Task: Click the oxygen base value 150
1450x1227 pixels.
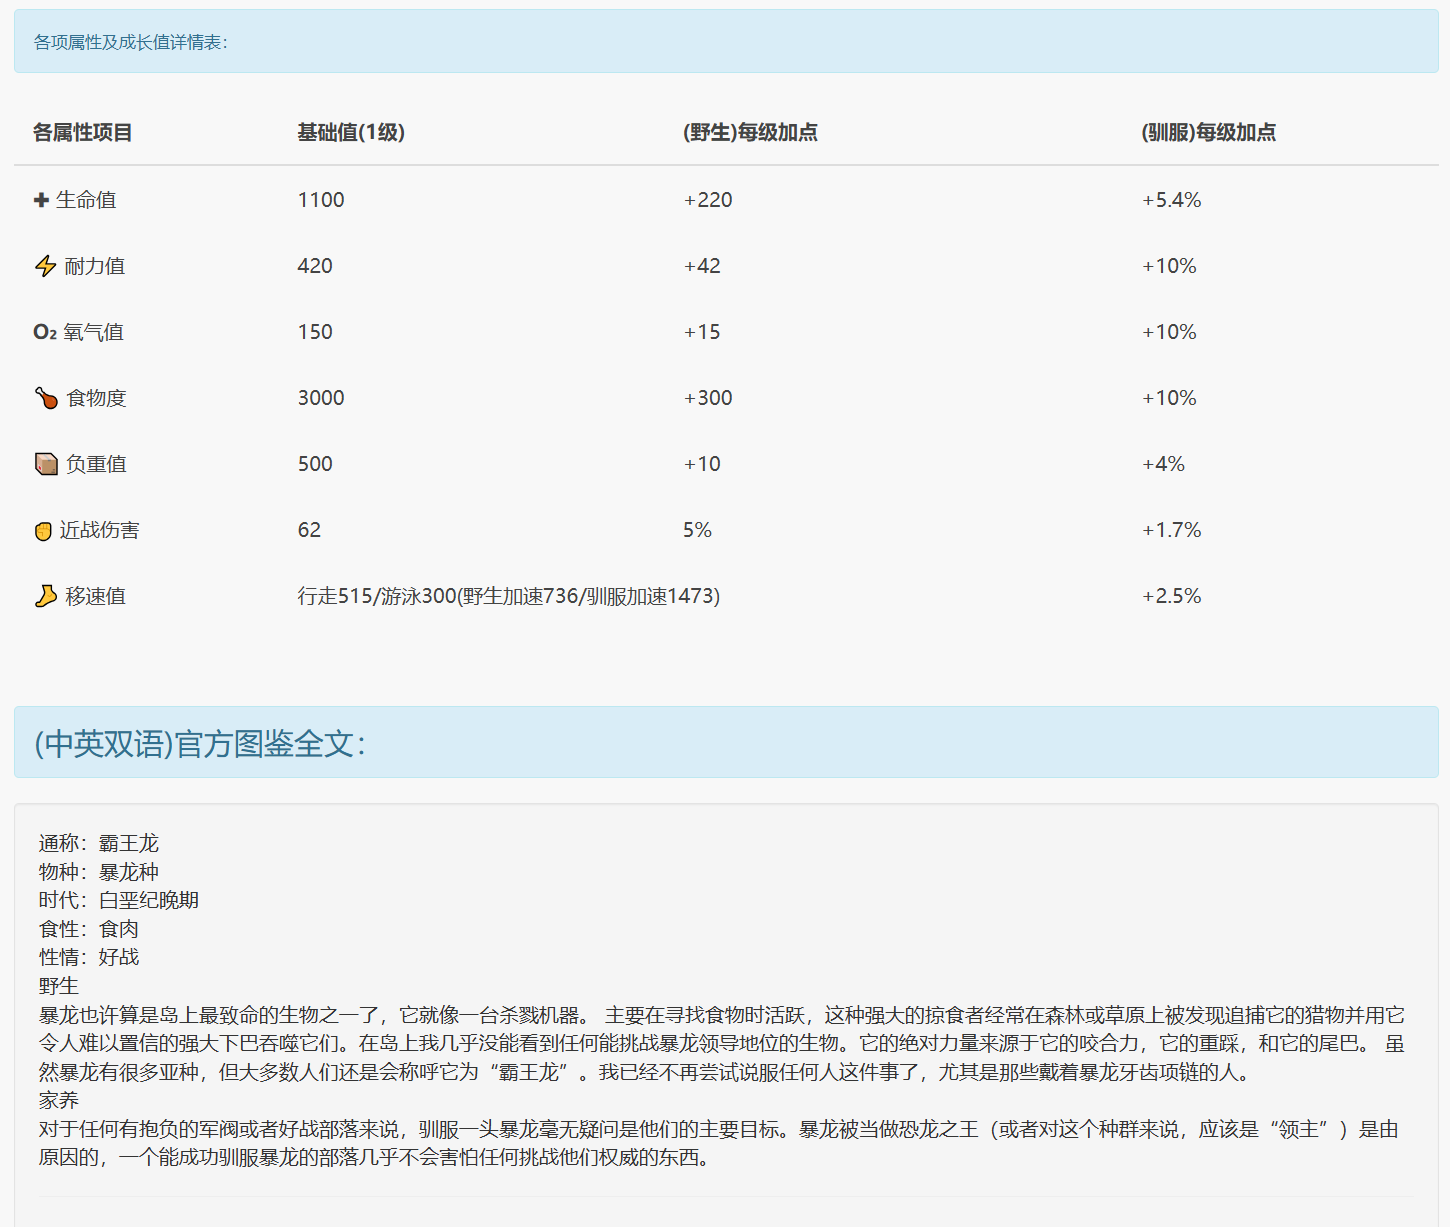Action: pyautogui.click(x=315, y=332)
